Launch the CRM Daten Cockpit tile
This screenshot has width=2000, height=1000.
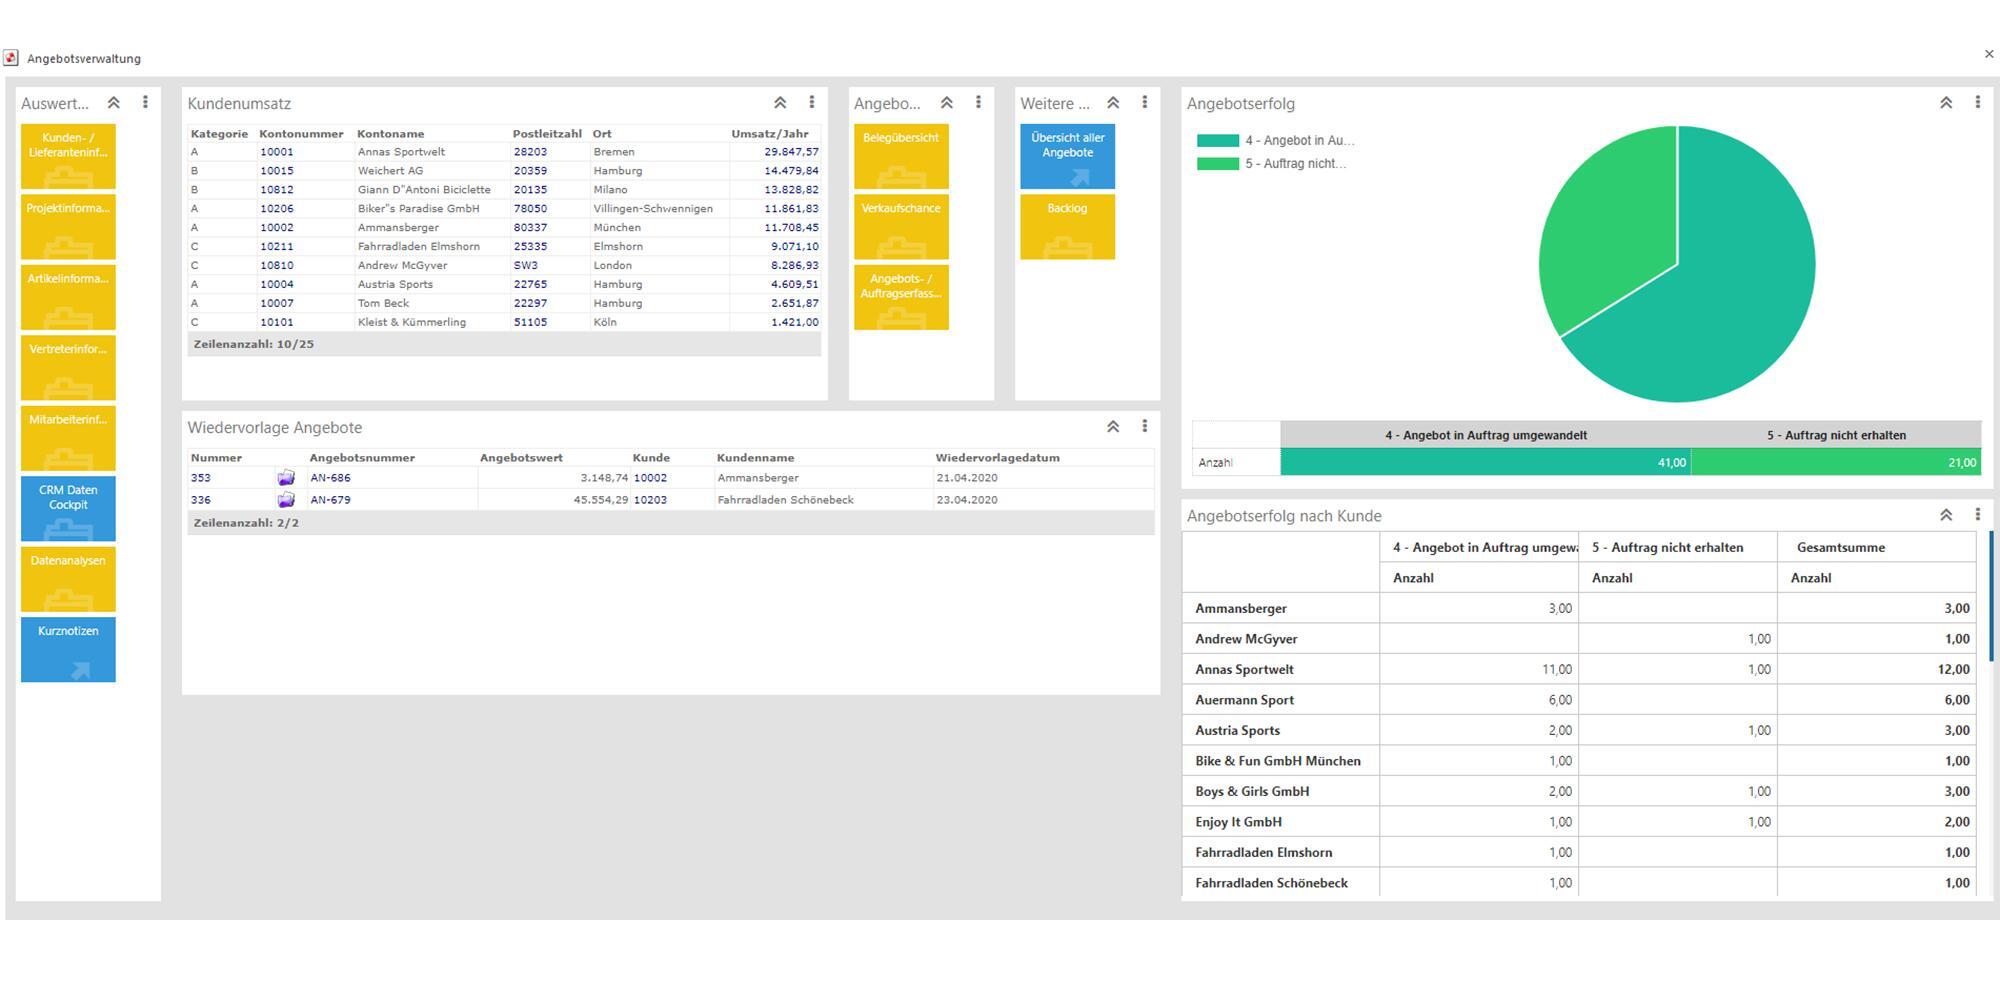pos(68,509)
